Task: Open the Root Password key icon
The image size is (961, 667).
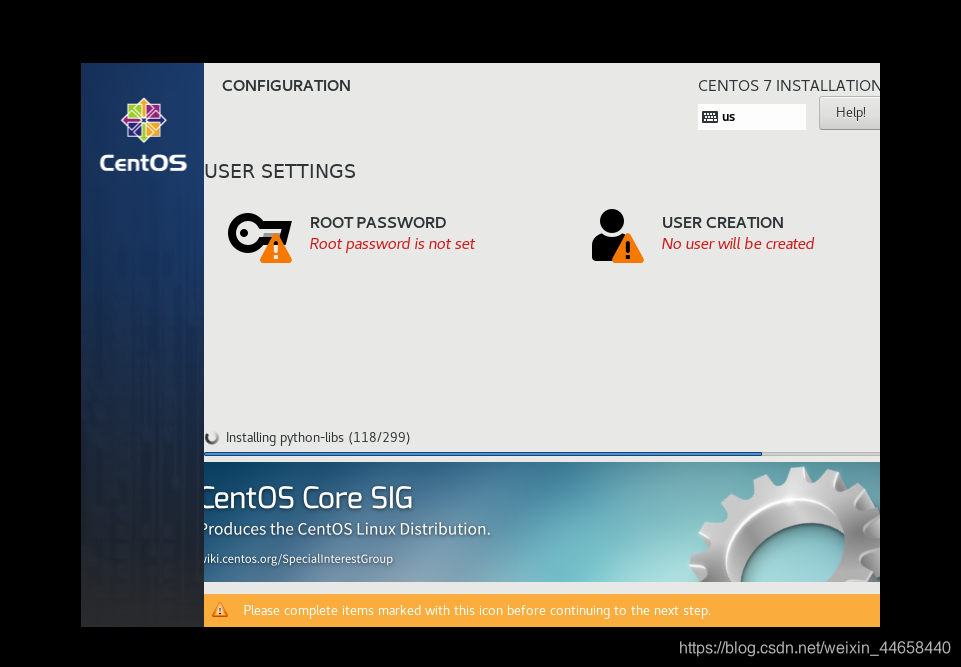Action: pos(260,238)
